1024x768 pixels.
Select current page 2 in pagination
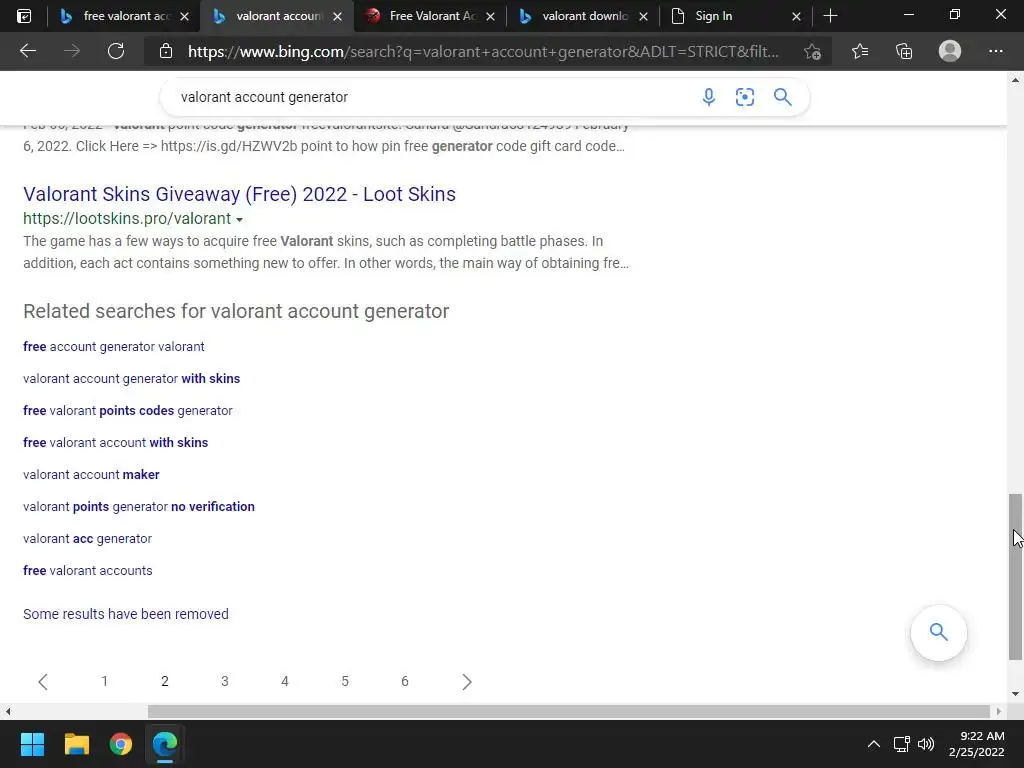tap(165, 682)
